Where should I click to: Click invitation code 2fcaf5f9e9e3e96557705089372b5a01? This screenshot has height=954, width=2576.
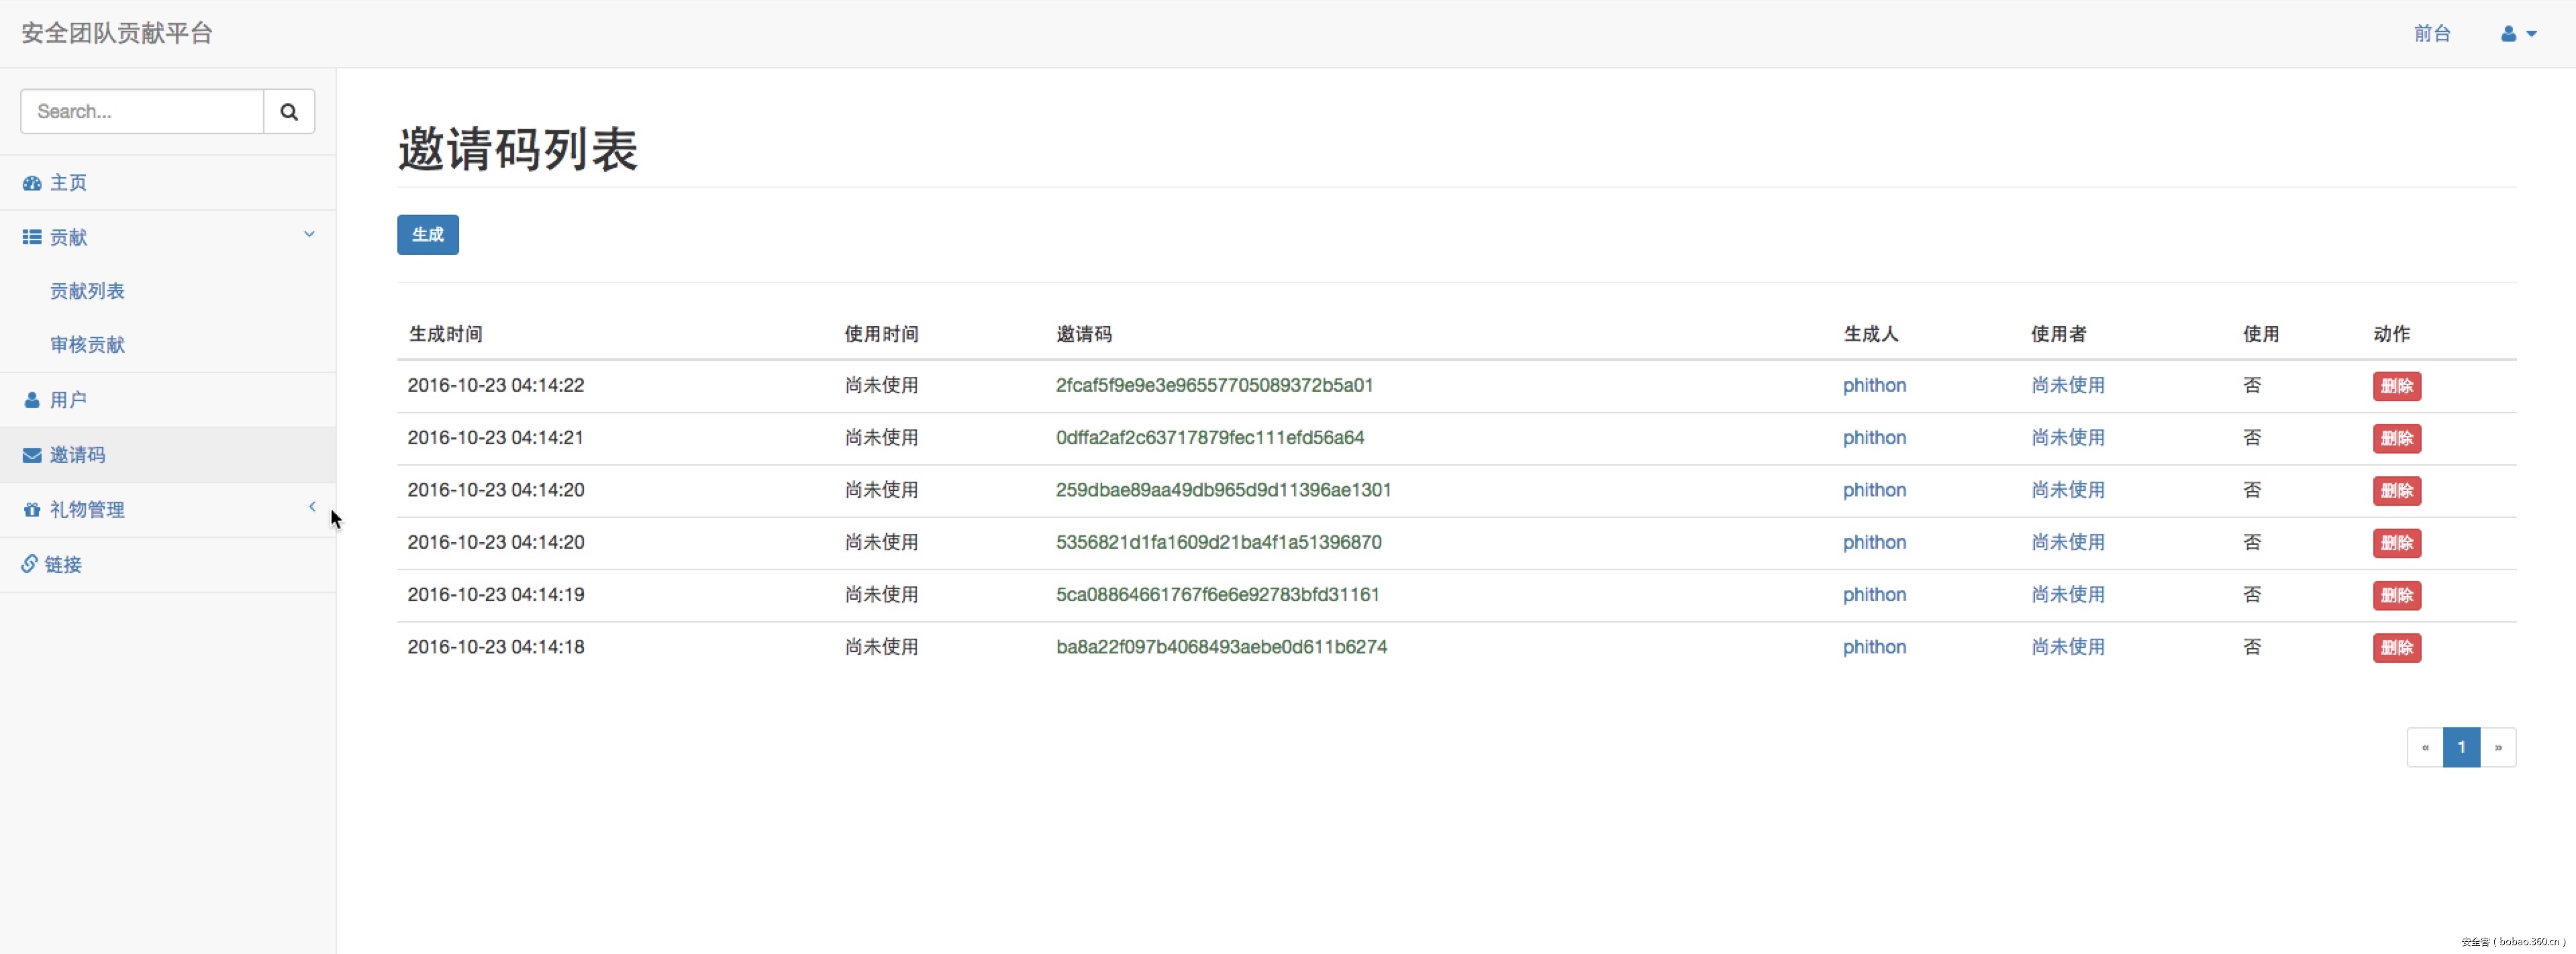point(1214,385)
